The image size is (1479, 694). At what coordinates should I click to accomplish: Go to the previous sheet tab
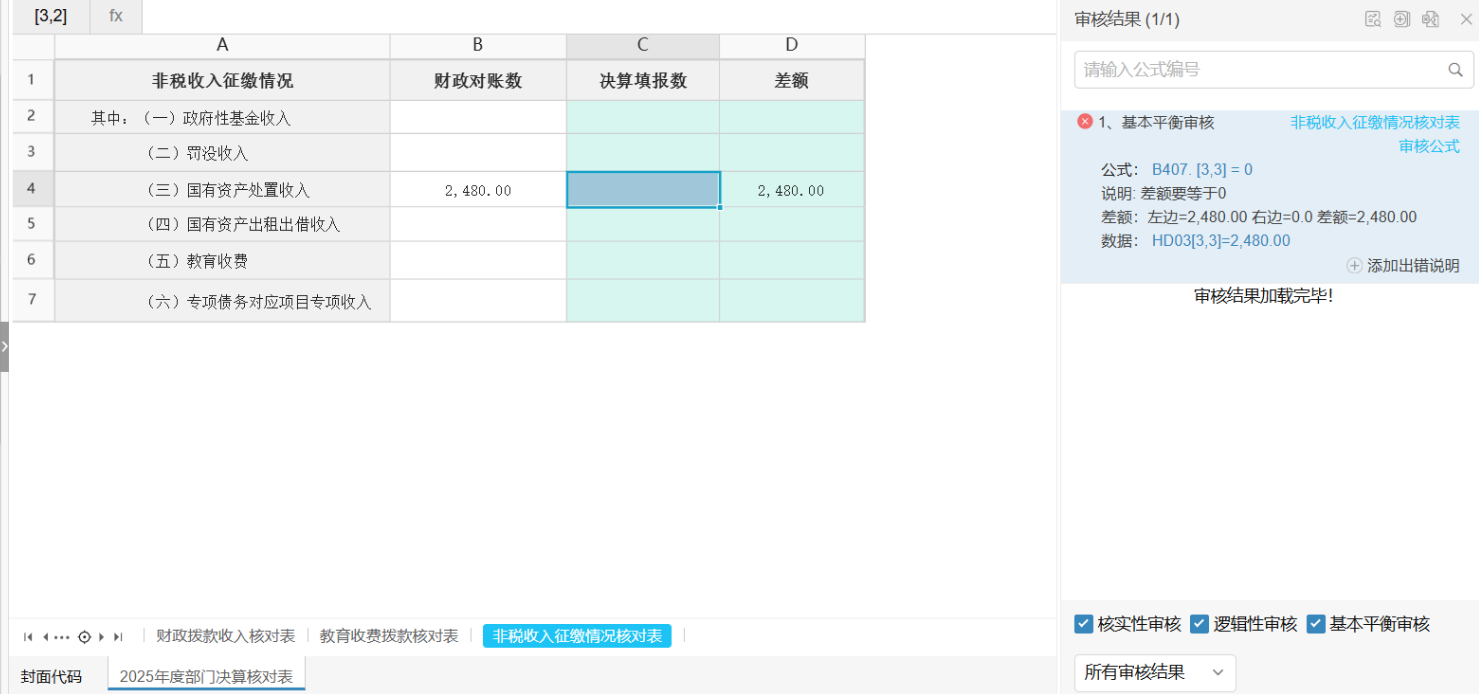(x=45, y=637)
